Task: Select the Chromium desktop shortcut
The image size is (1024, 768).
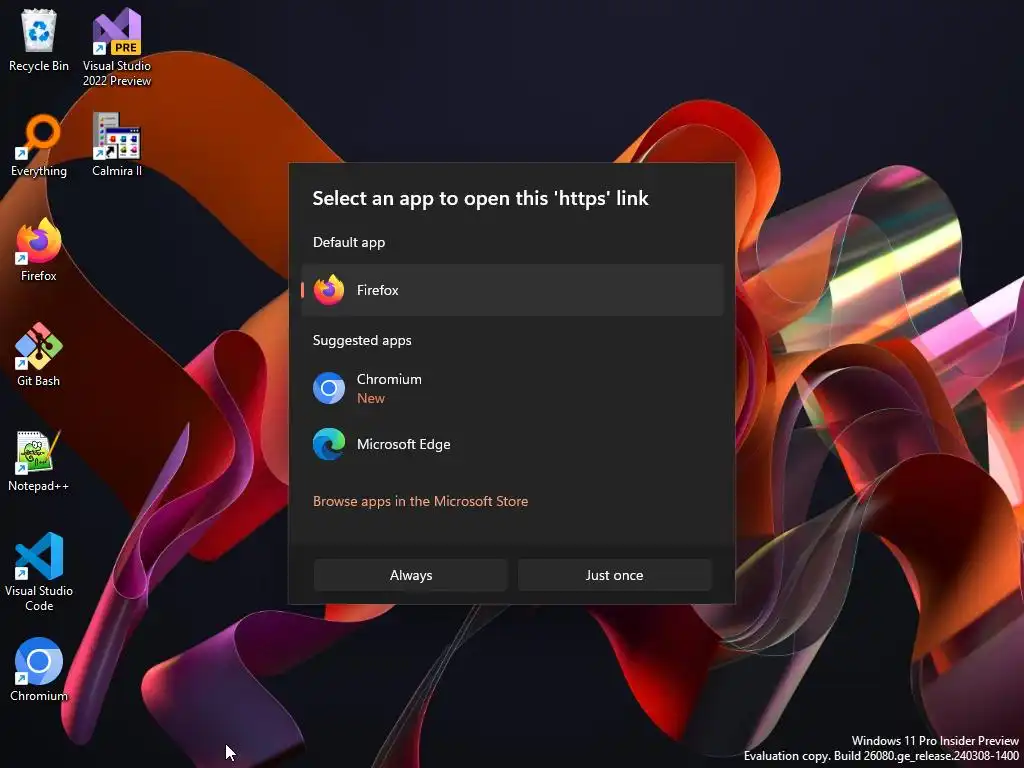Action: (39, 670)
